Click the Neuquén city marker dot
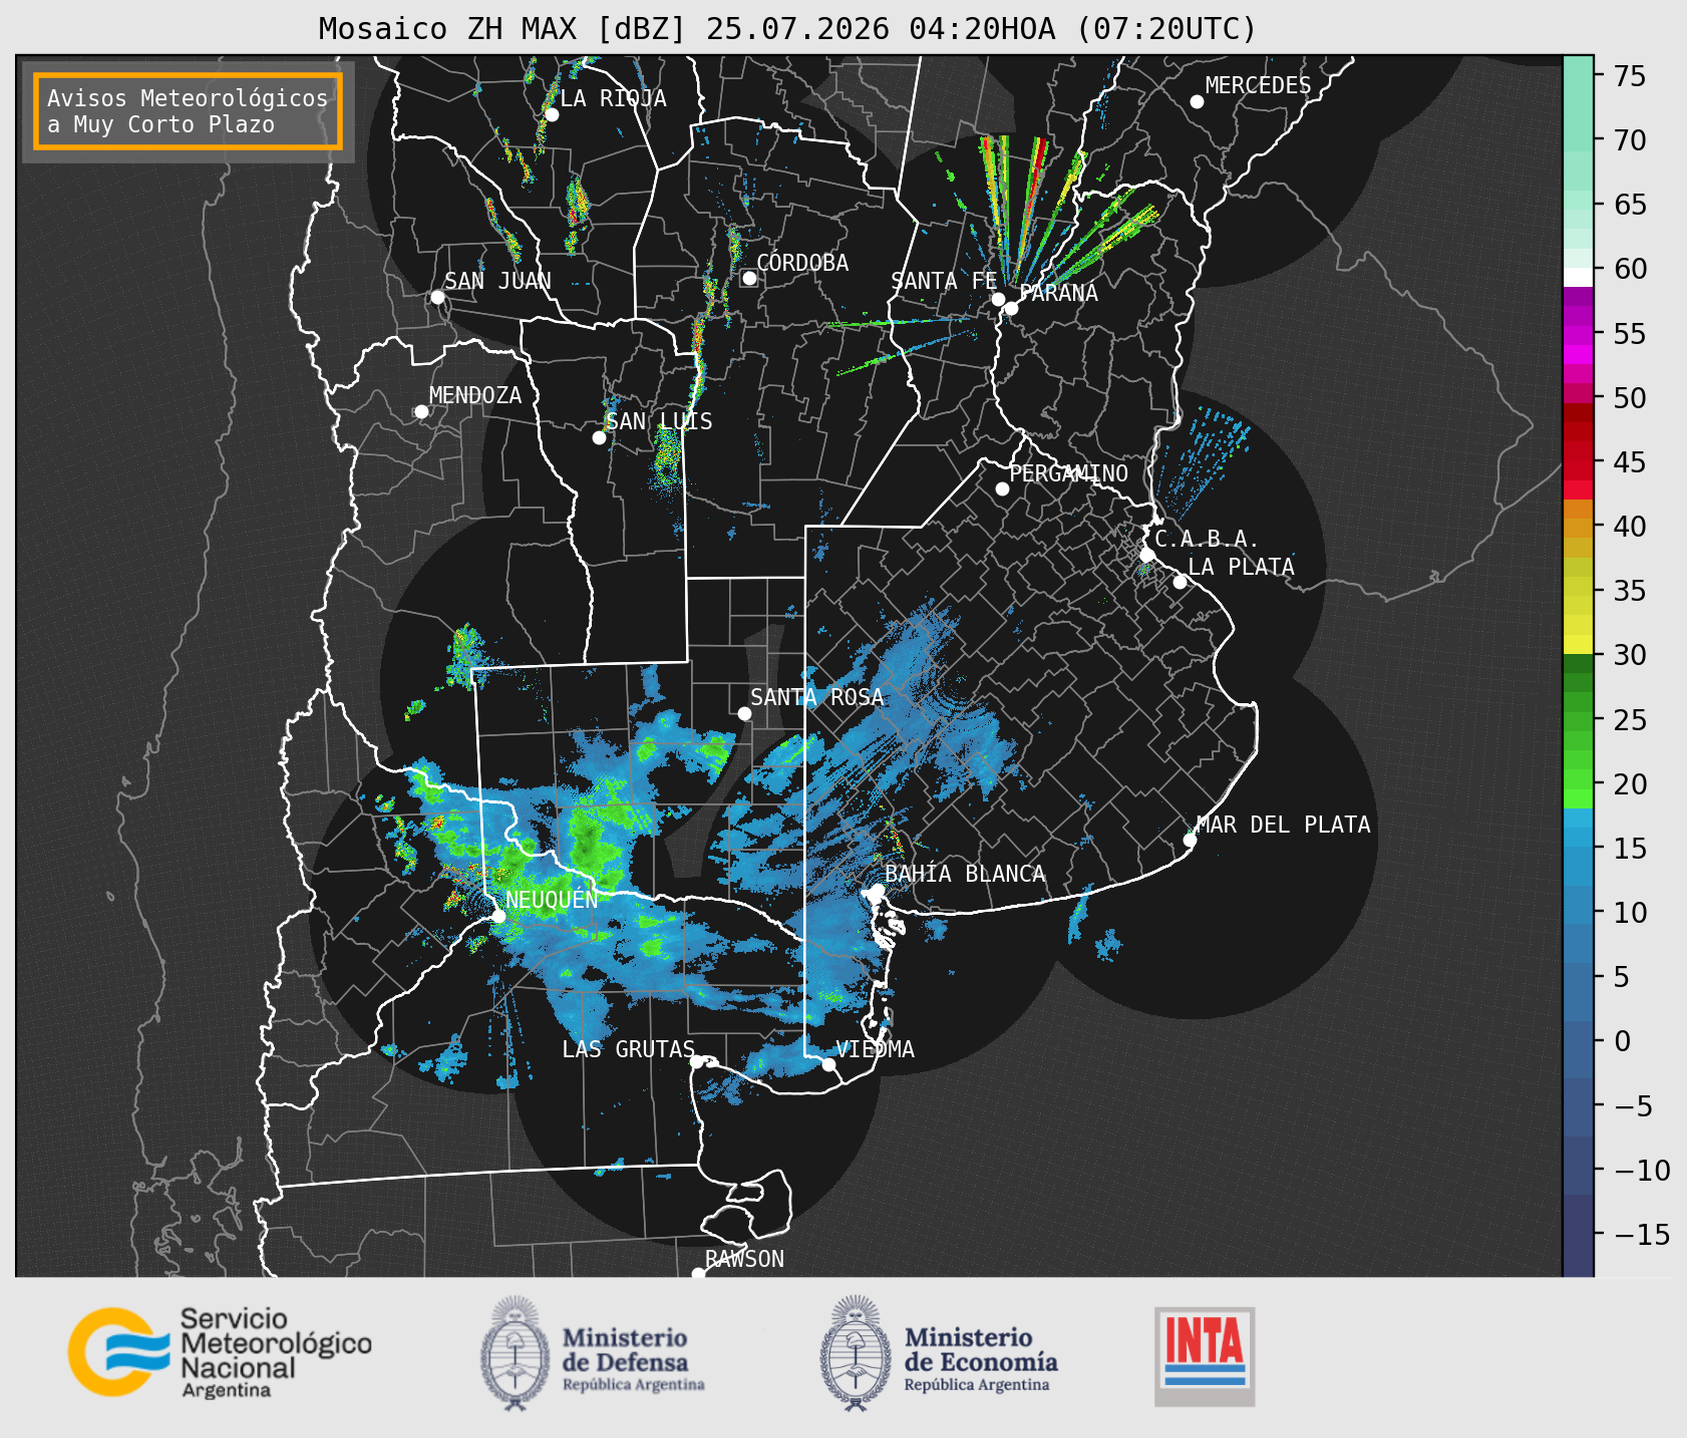Image resolution: width=1687 pixels, height=1438 pixels. 498,916
